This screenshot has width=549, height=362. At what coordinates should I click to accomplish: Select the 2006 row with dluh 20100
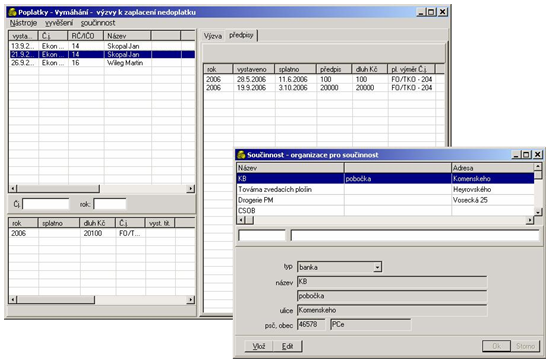point(102,233)
